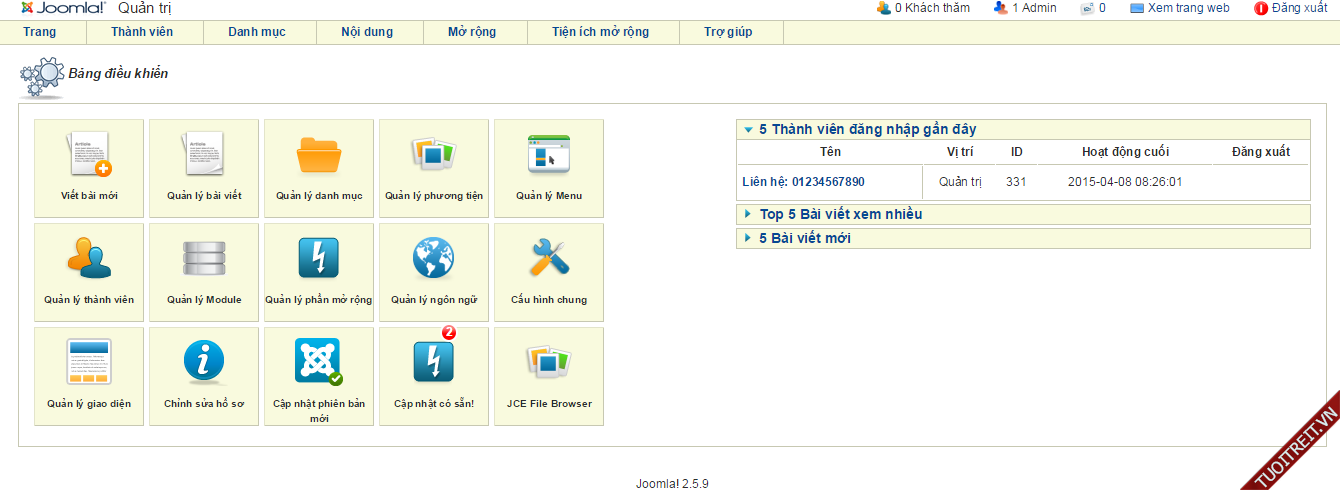Open the Tiện ích mở rộng menu

(x=600, y=32)
